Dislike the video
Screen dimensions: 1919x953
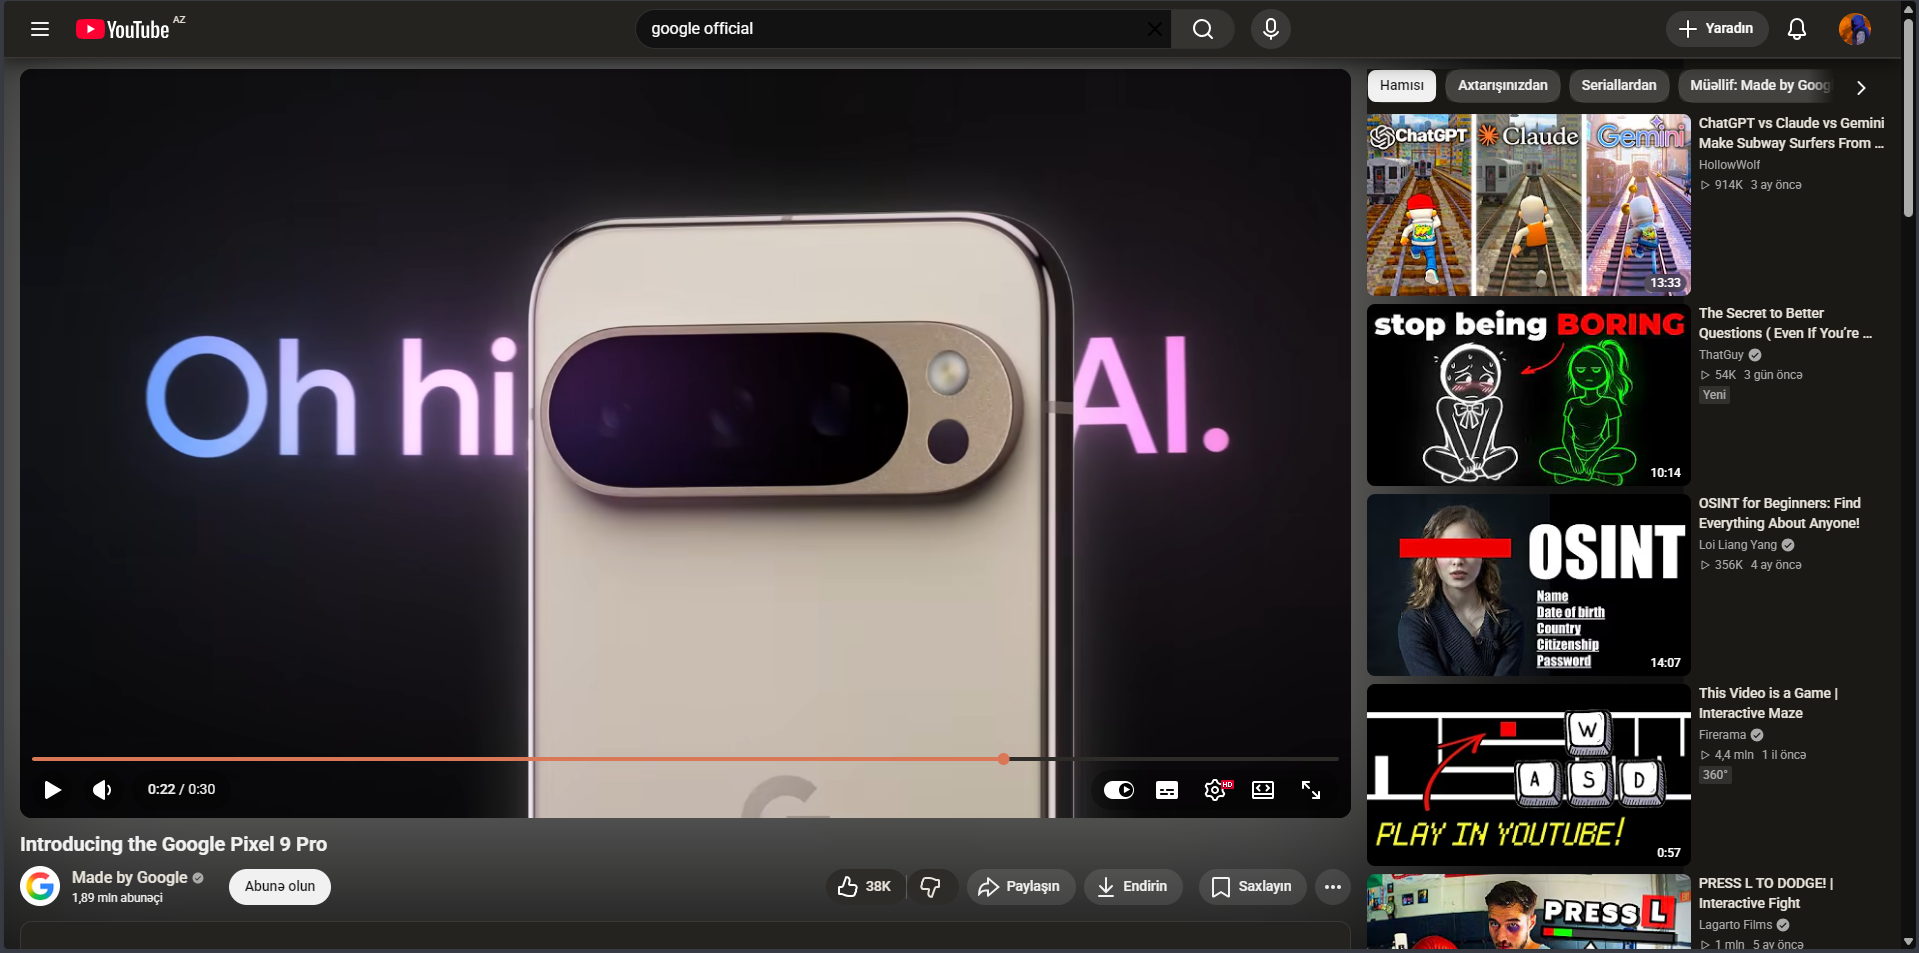[931, 887]
